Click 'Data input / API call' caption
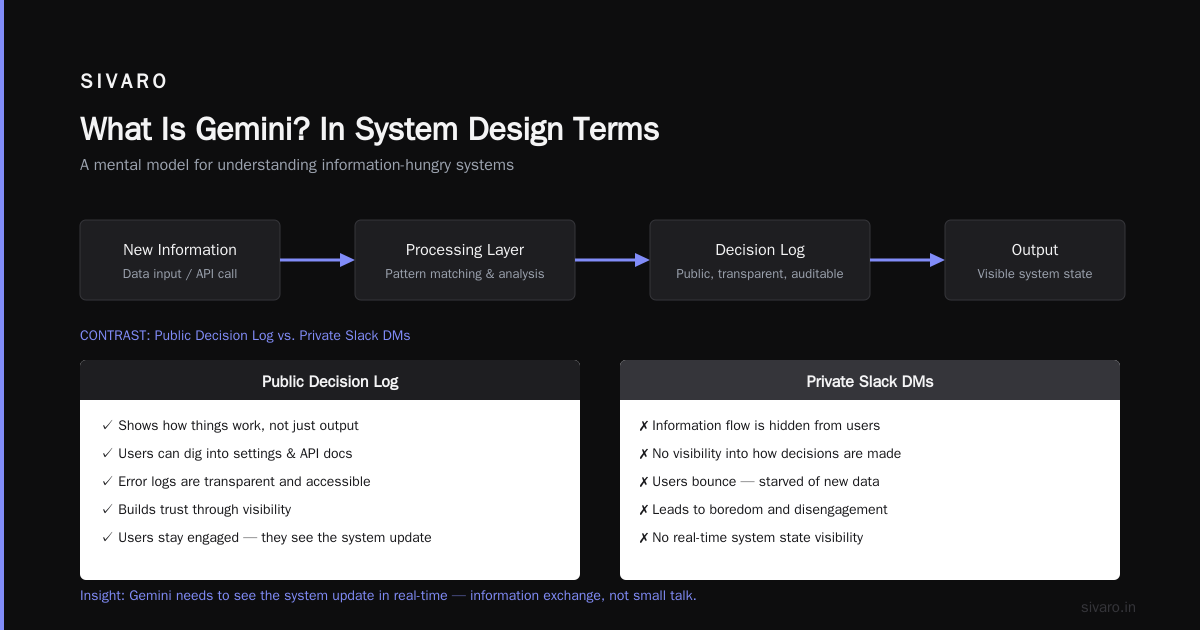 (180, 274)
